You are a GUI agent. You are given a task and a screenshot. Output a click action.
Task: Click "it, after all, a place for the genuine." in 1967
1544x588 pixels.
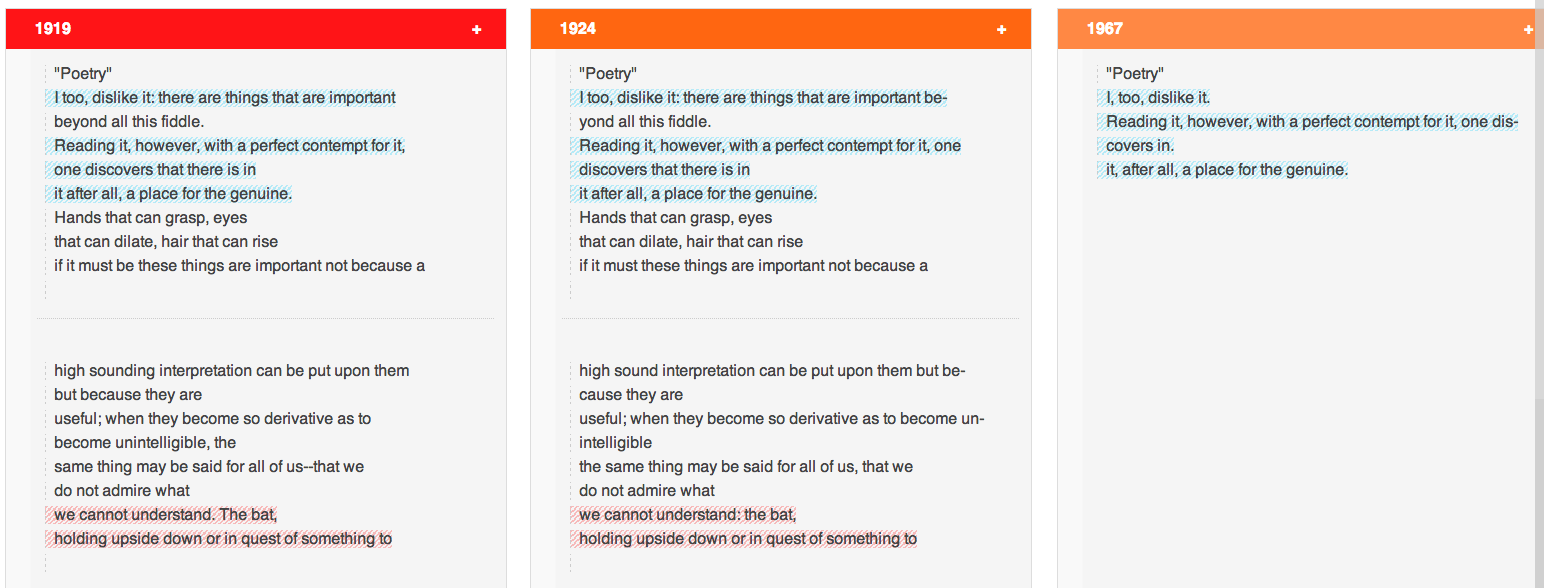click(x=1227, y=170)
